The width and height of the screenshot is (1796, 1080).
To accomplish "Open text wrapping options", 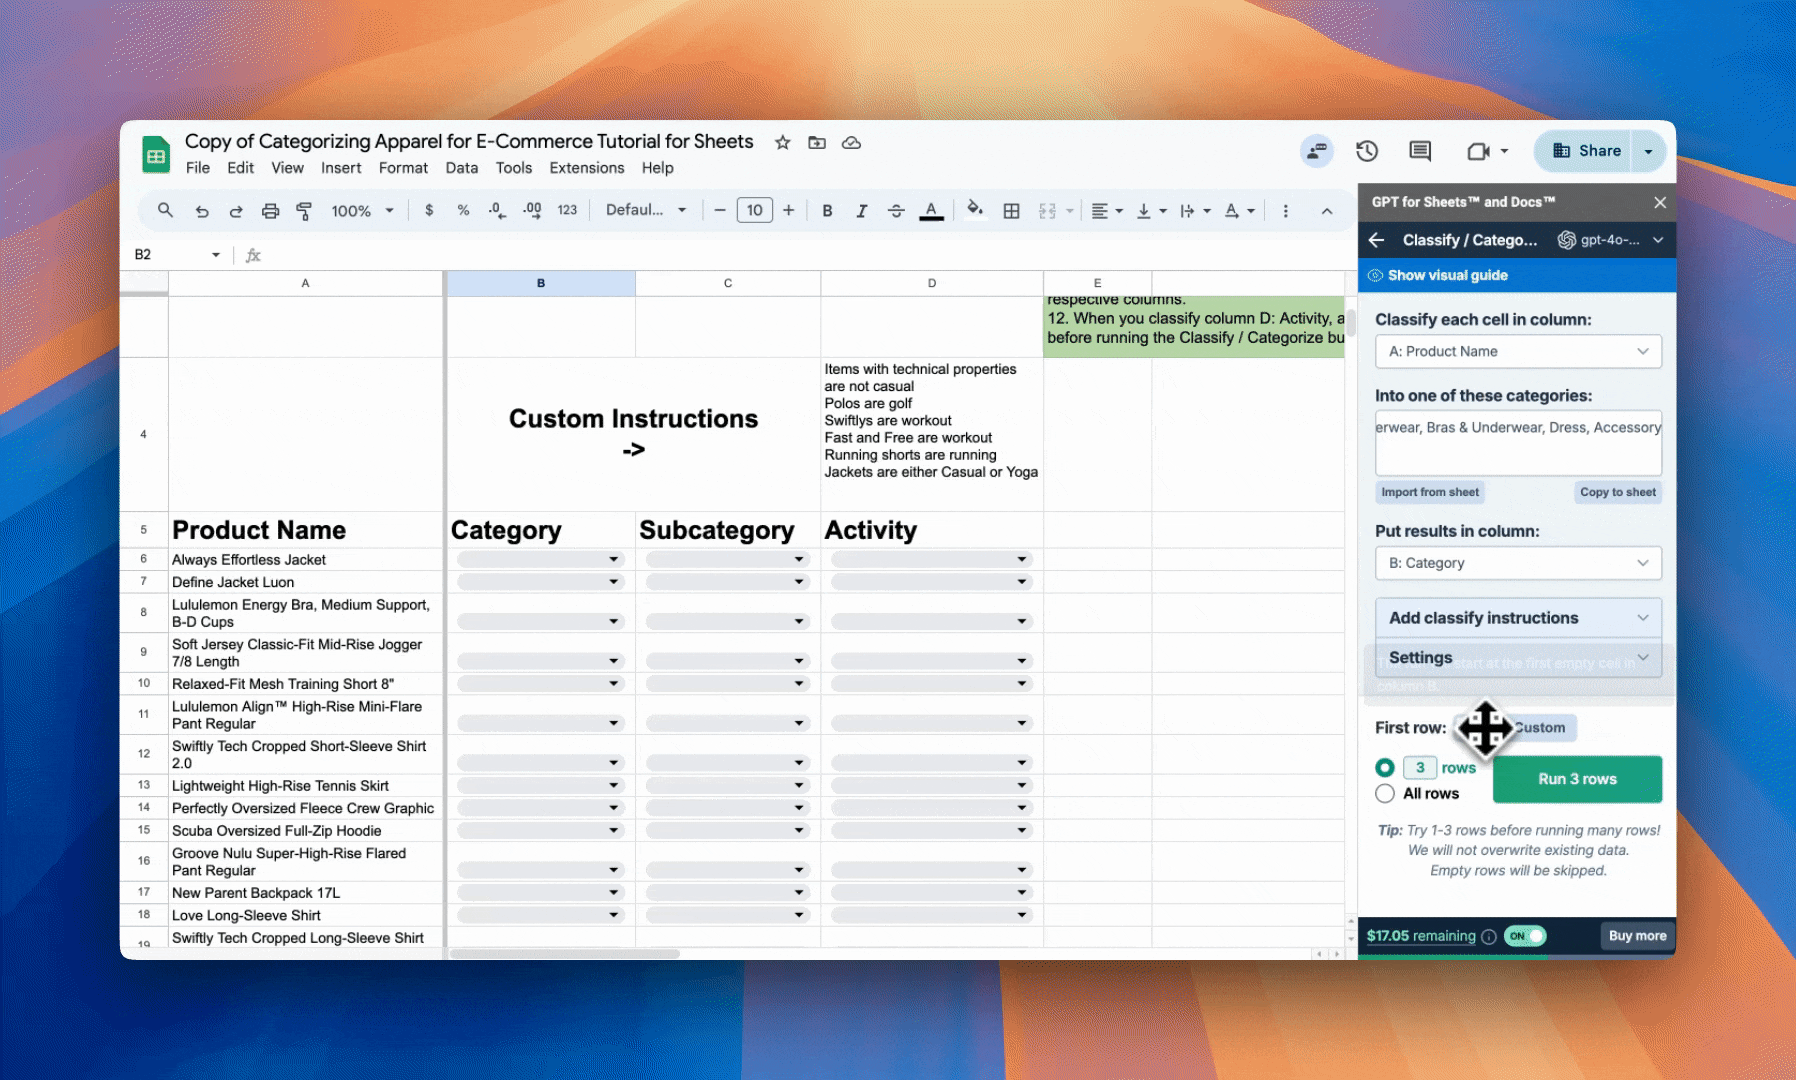I will (1195, 210).
